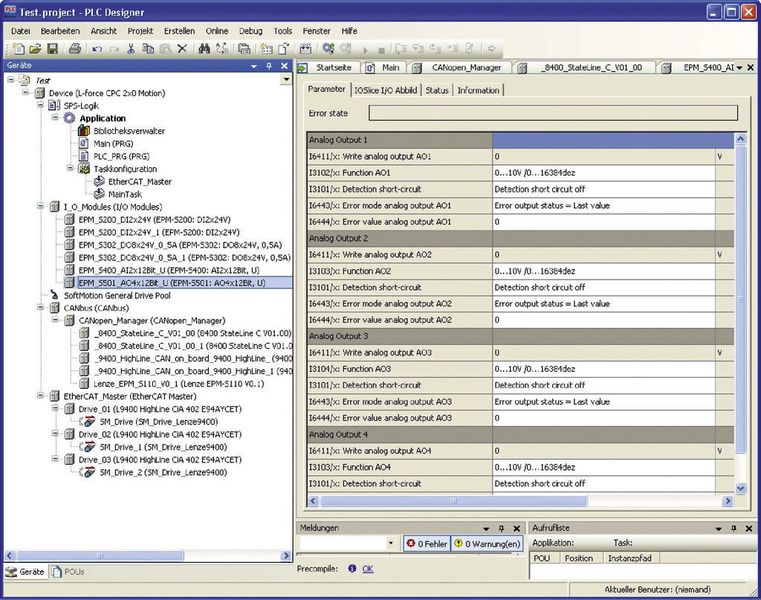Close the Meldungen panel
761x600 pixels.
click(x=517, y=528)
